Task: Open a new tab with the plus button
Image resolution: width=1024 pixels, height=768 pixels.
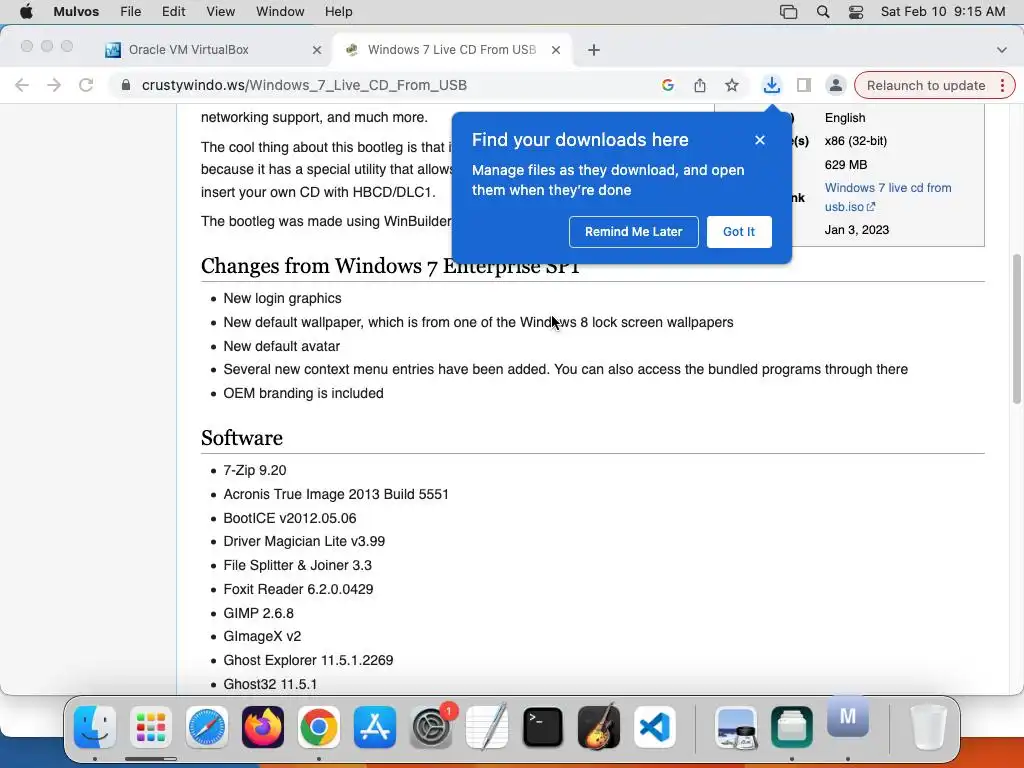Action: coord(594,50)
